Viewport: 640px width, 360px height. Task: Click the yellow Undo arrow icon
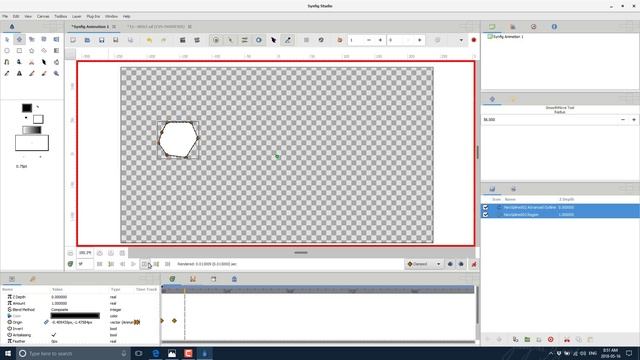149,40
